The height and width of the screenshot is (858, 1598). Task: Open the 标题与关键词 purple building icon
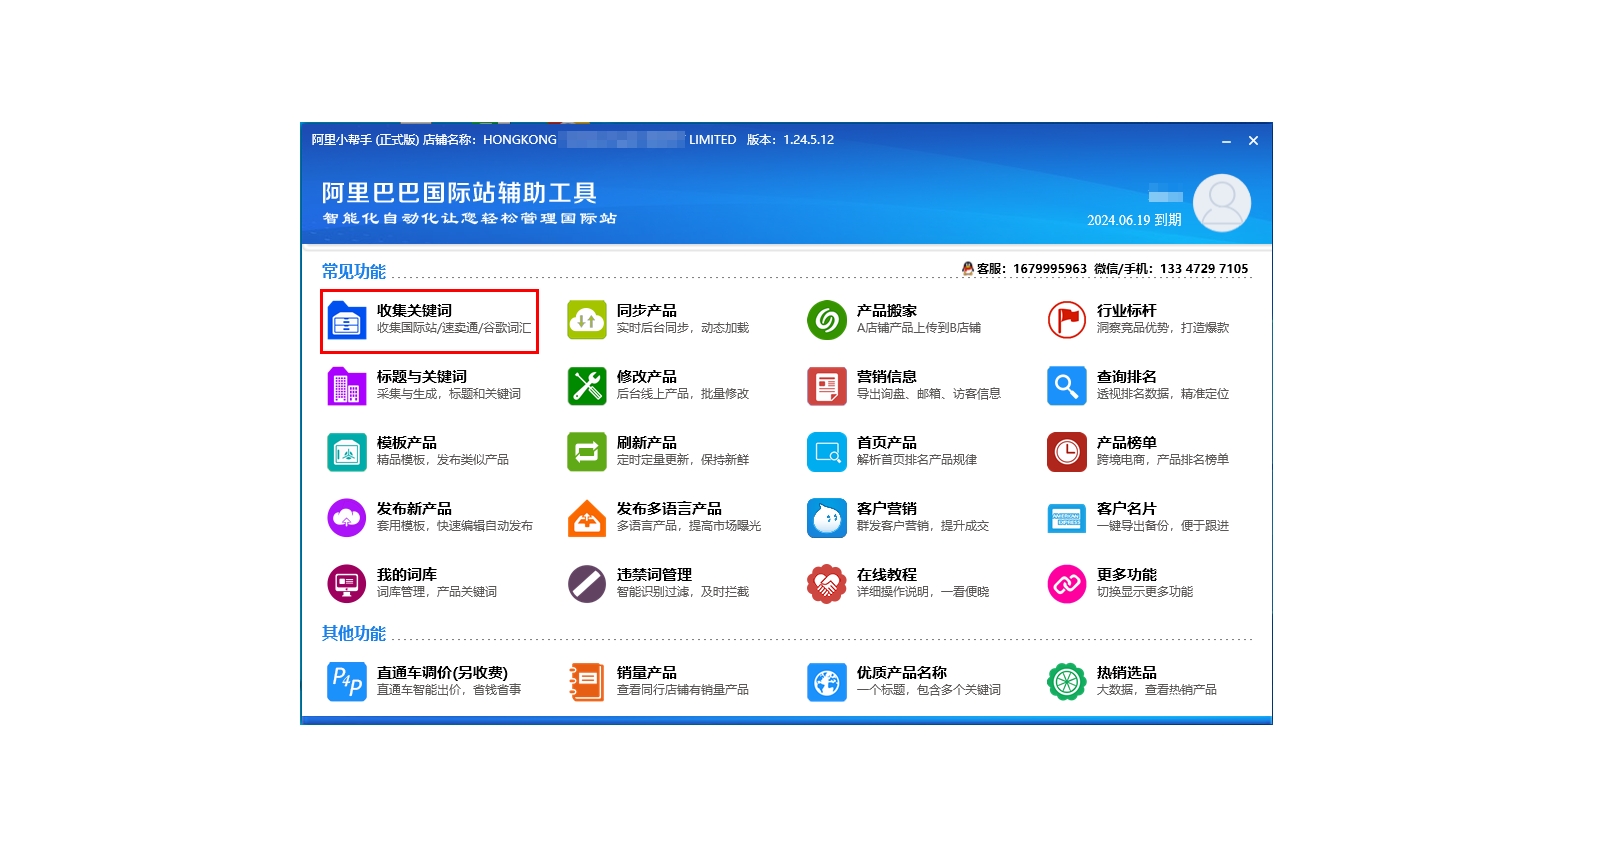(x=346, y=386)
